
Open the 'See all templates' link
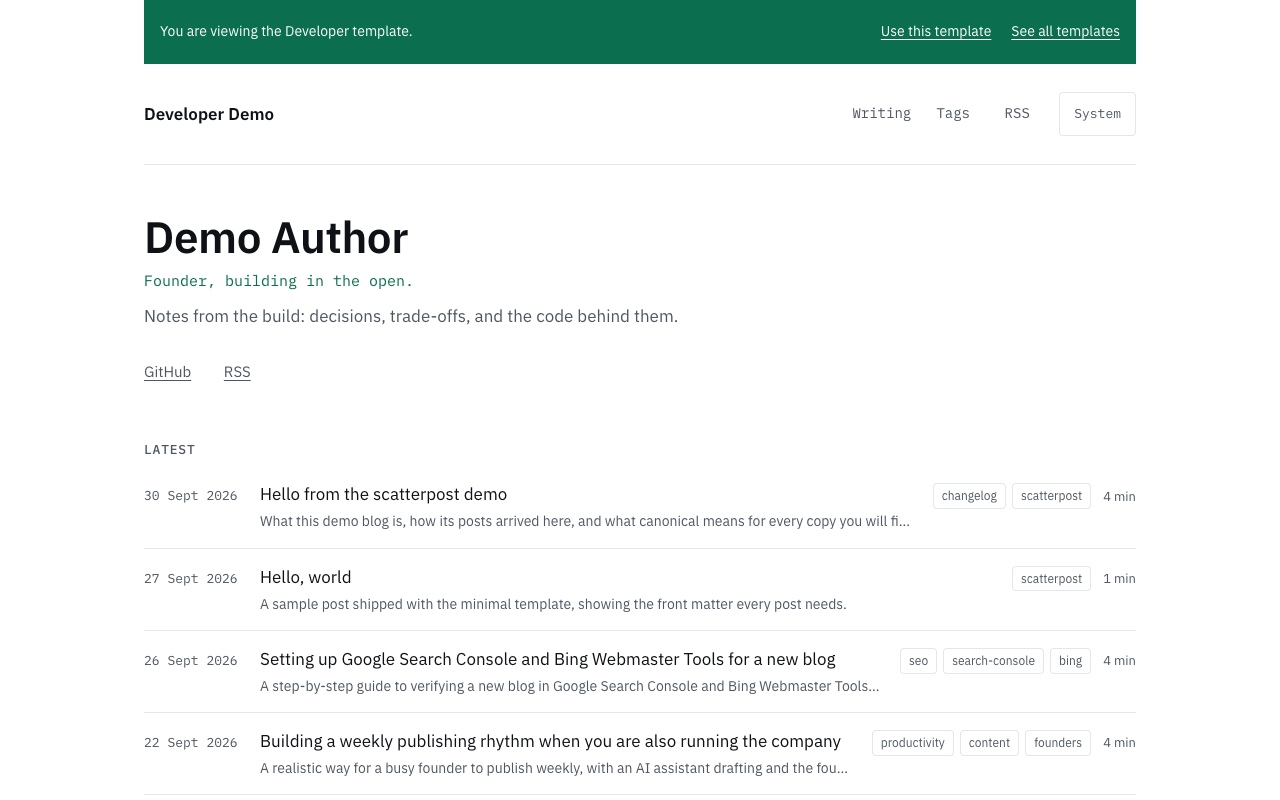pos(1065,31)
